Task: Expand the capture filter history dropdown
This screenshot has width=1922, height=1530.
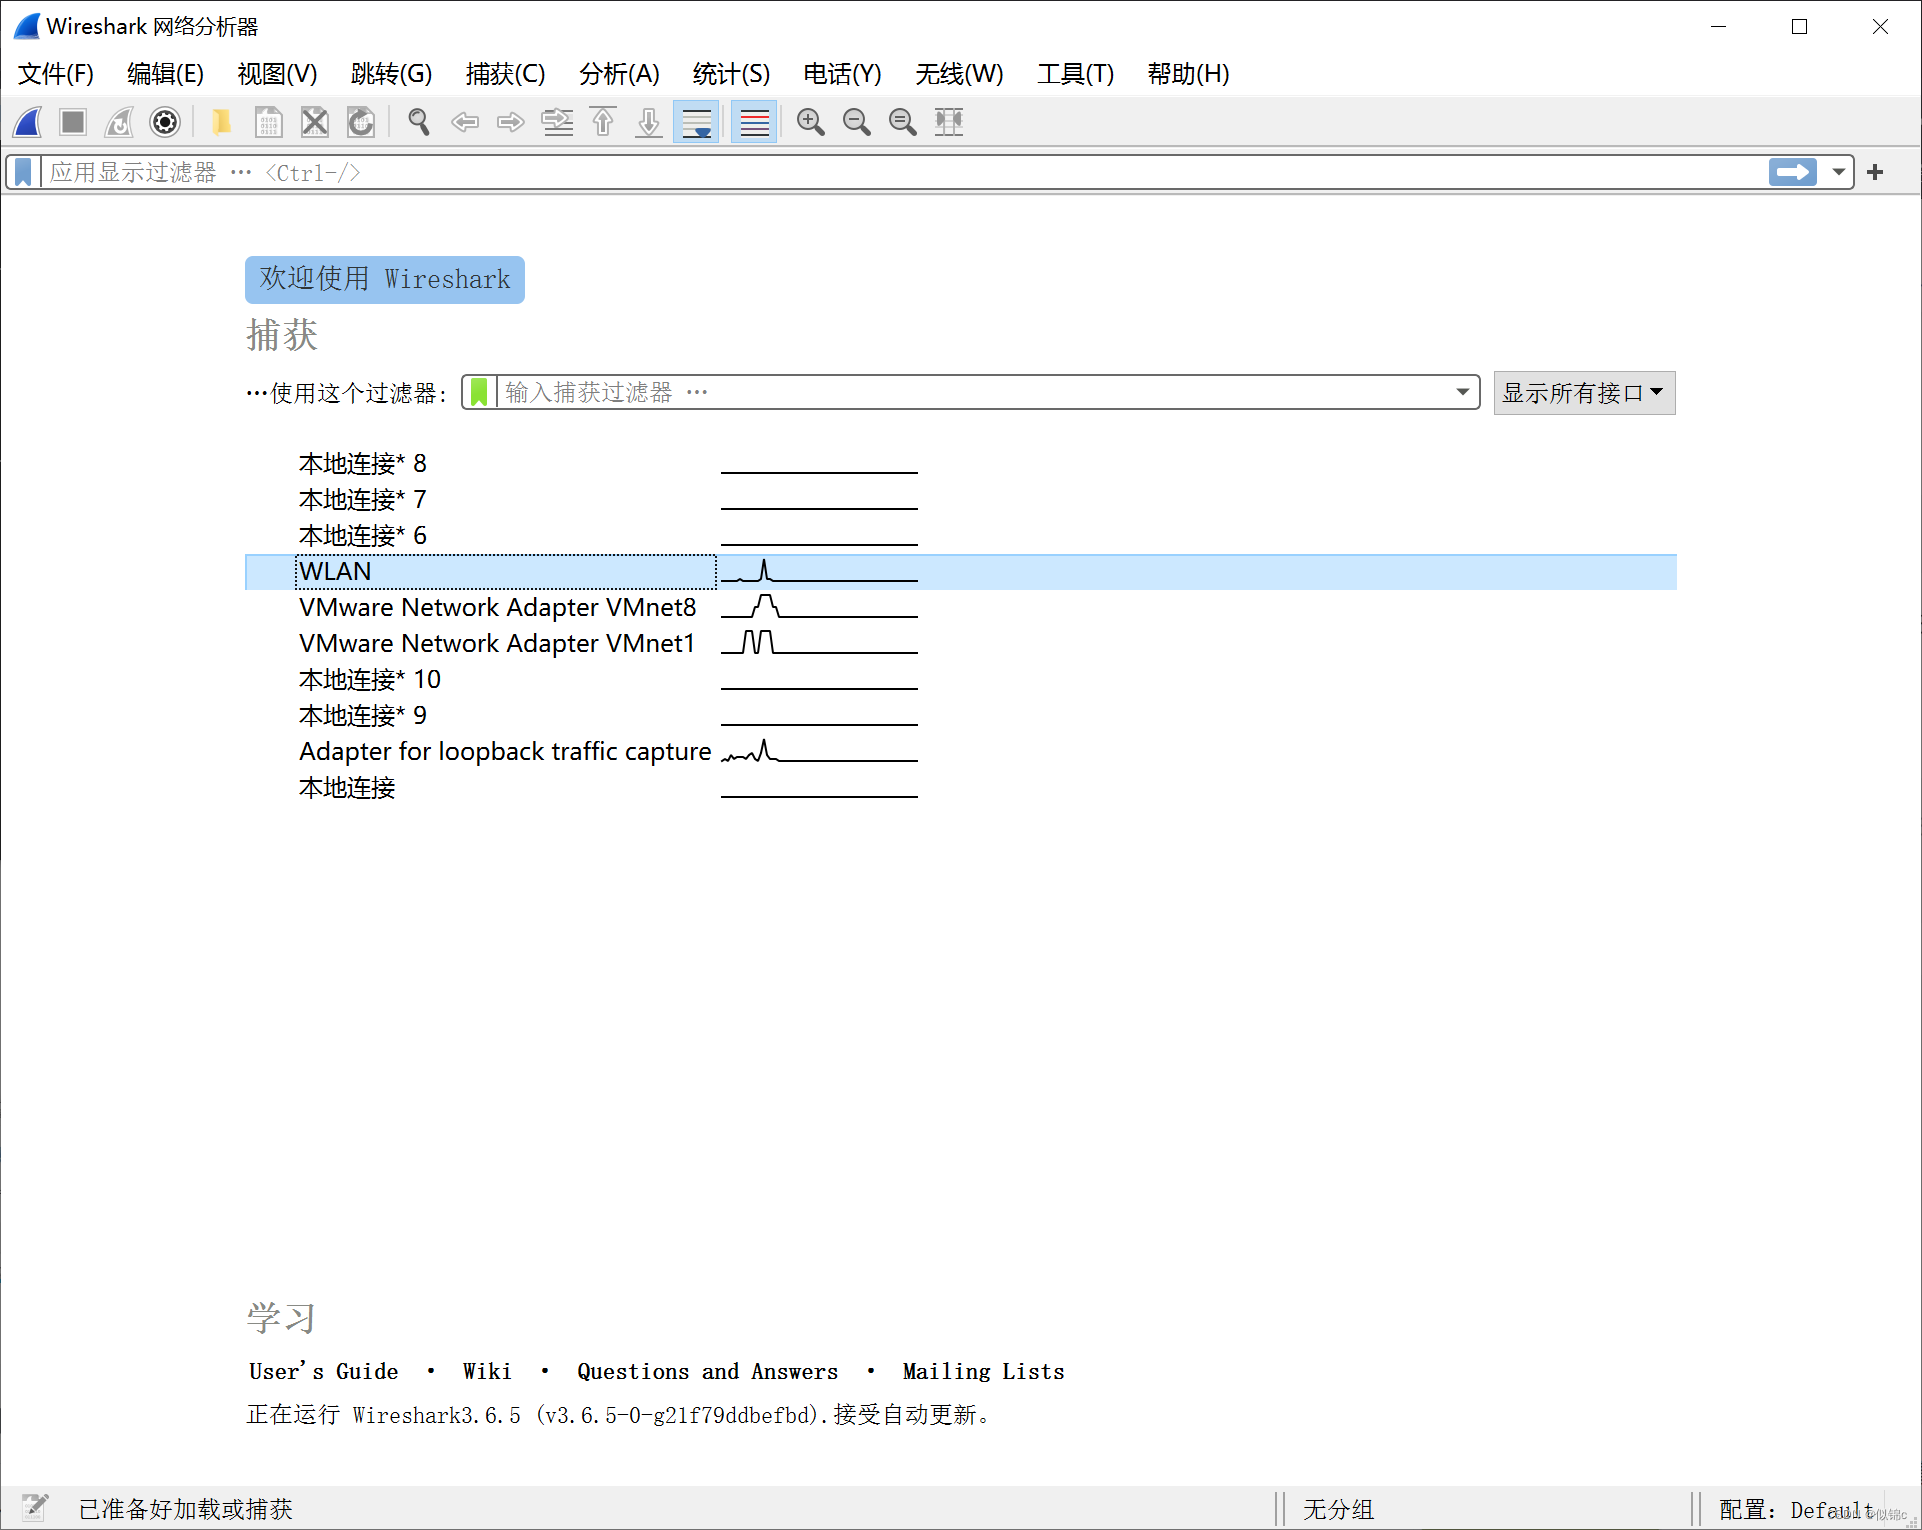Action: (x=1462, y=392)
